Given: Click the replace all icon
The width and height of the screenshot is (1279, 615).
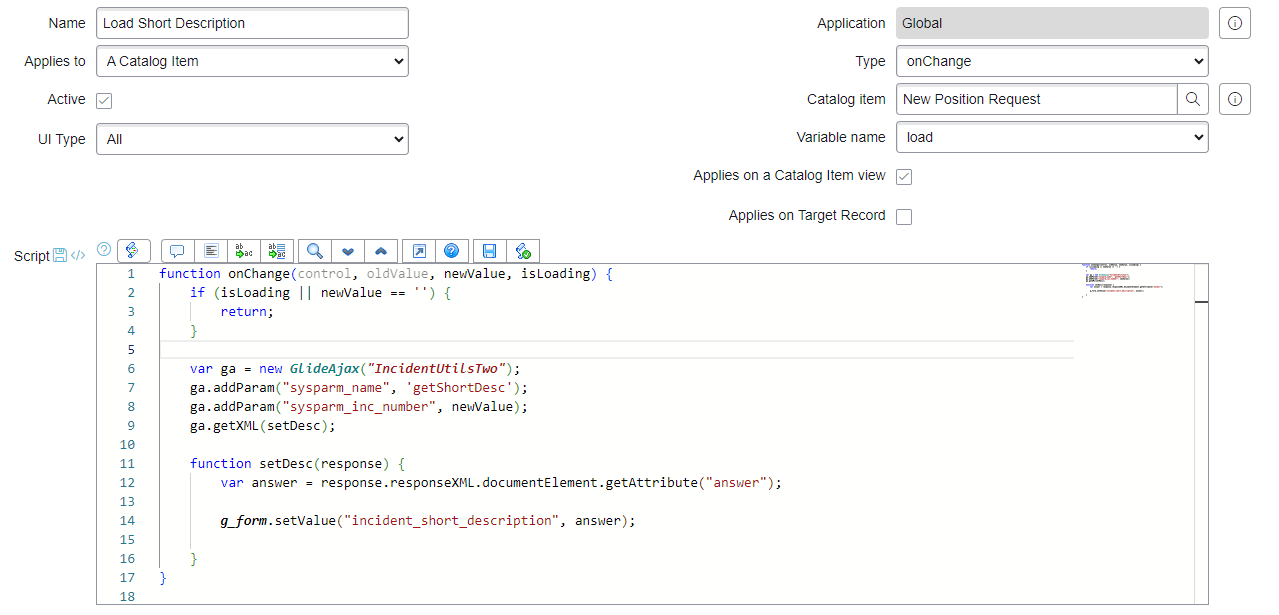Looking at the screenshot, I should tap(277, 251).
